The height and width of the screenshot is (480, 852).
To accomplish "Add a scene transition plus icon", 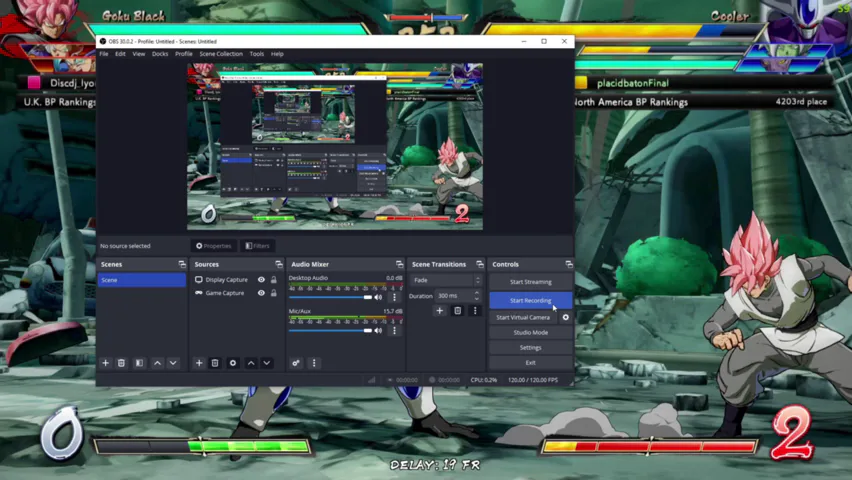I will click(440, 310).
